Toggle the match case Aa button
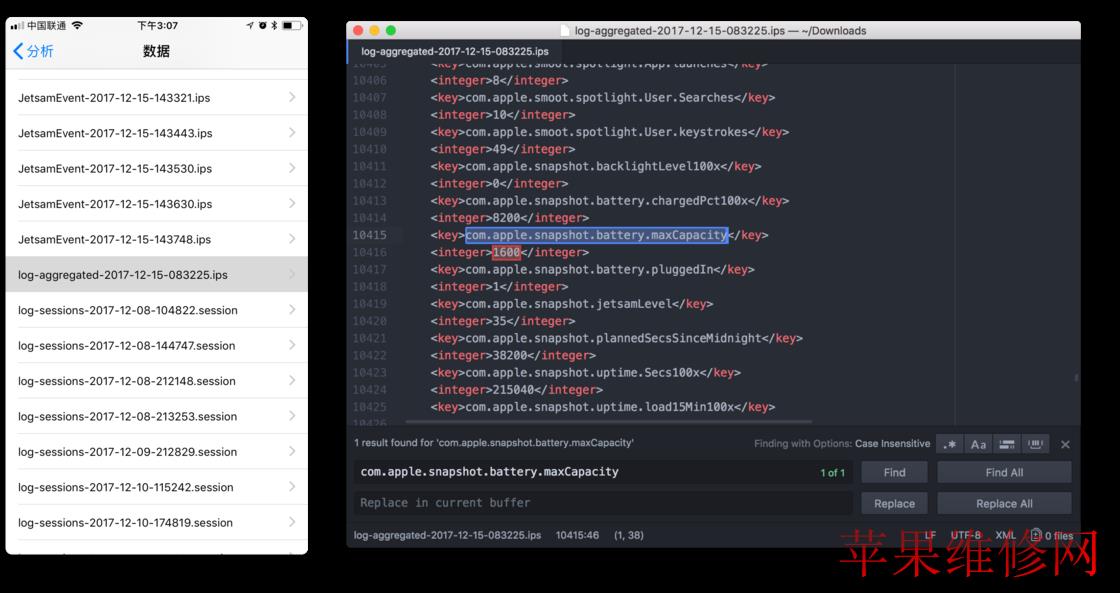 pos(978,444)
